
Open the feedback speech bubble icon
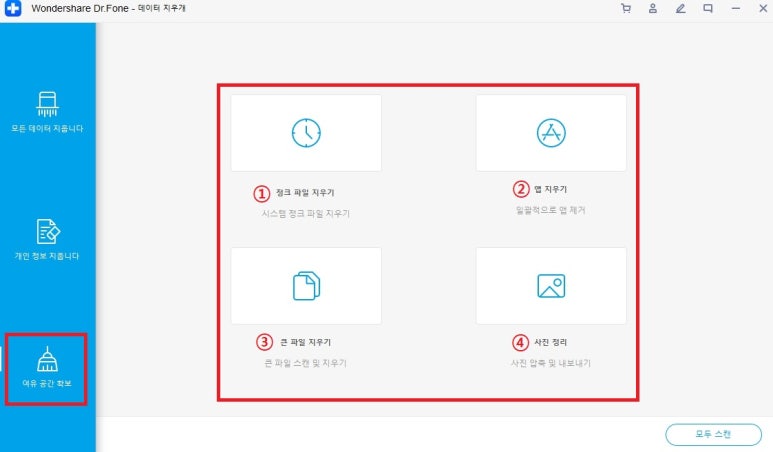[x=707, y=8]
